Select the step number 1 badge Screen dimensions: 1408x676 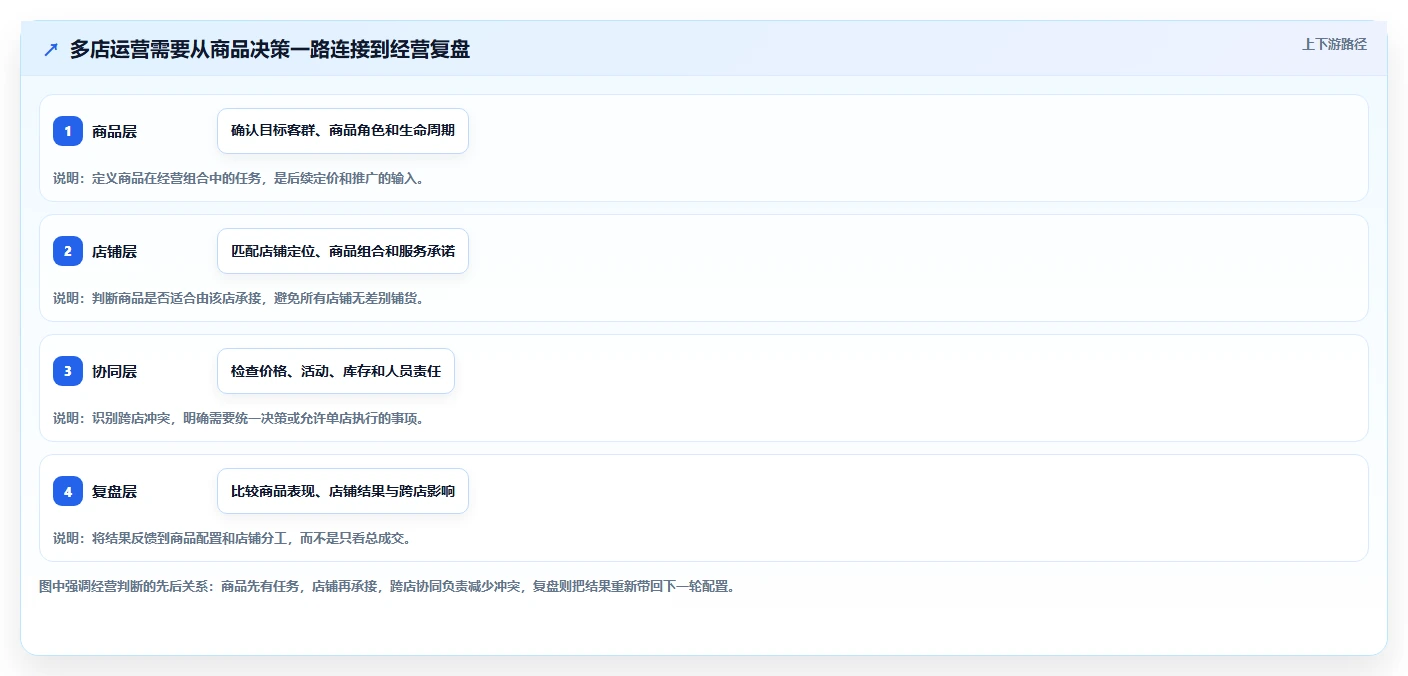coord(68,131)
